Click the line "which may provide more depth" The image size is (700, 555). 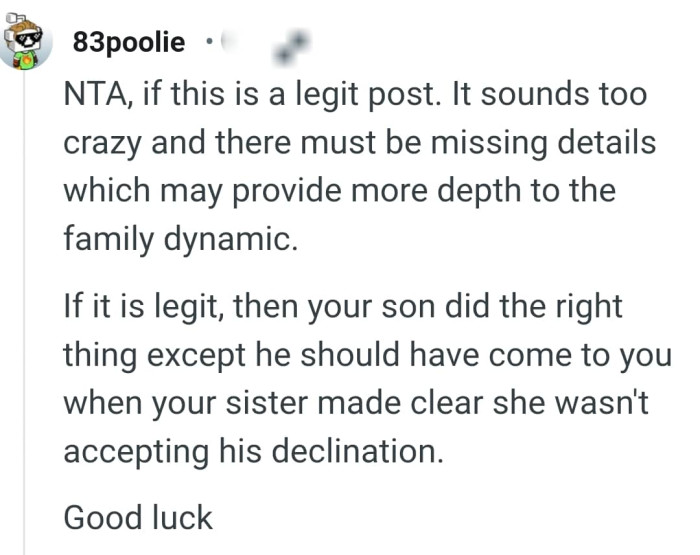pos(339,191)
